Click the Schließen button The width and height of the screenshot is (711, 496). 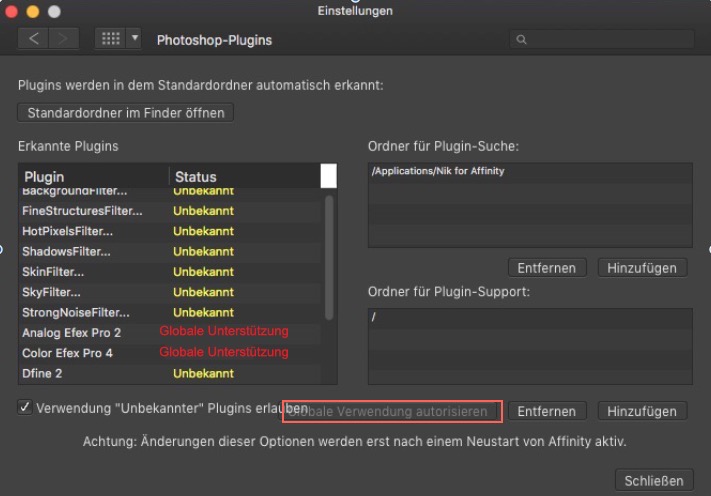click(654, 481)
